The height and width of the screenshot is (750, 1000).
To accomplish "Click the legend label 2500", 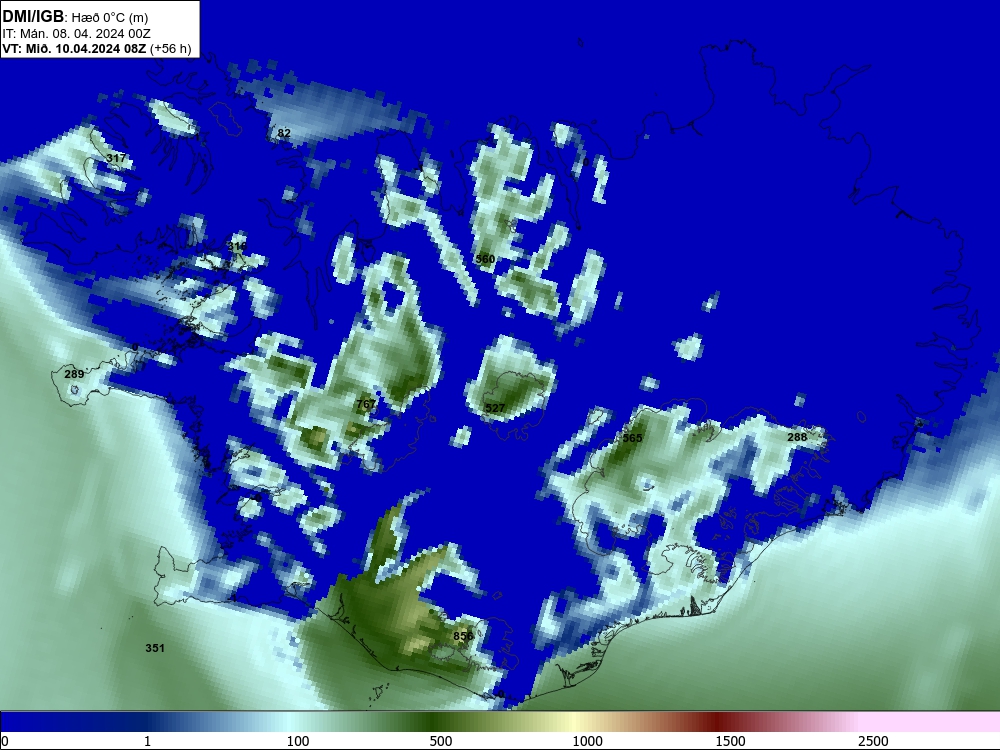I will tap(873, 741).
